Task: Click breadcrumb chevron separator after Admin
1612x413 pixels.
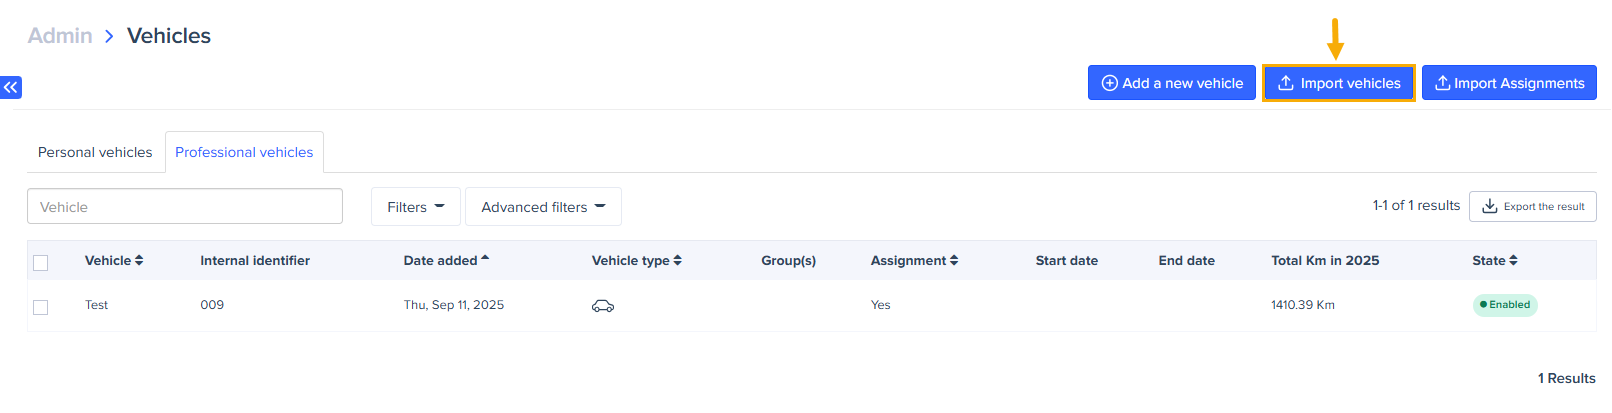Action: click(x=109, y=37)
